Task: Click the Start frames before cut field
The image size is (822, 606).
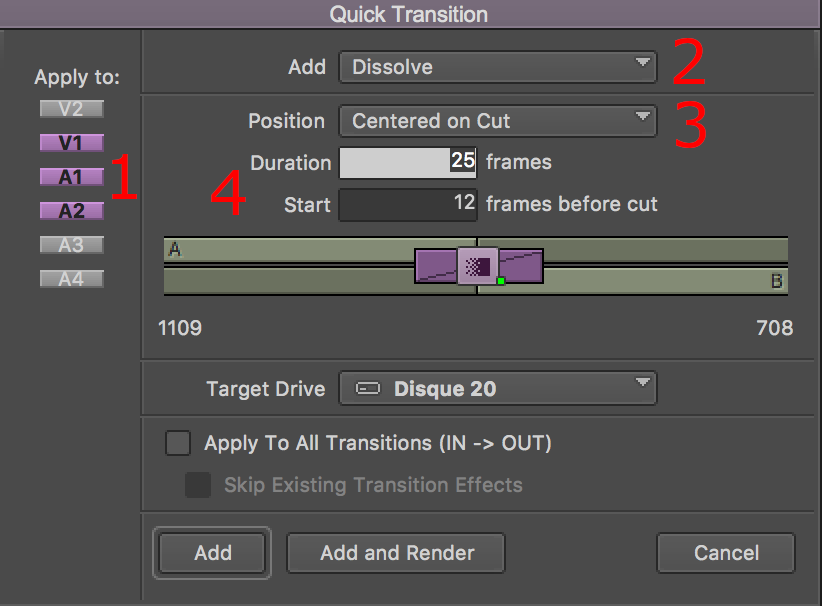Action: (407, 204)
